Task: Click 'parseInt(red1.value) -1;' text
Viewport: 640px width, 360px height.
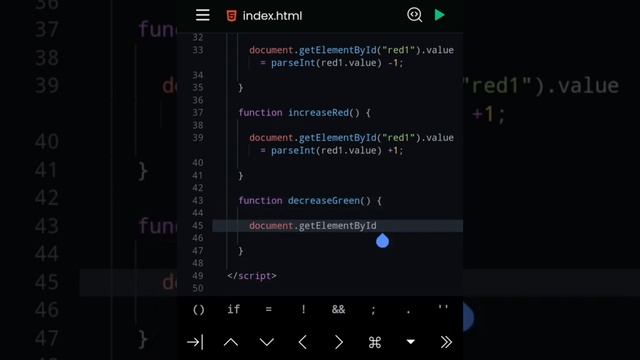Action: [337, 63]
